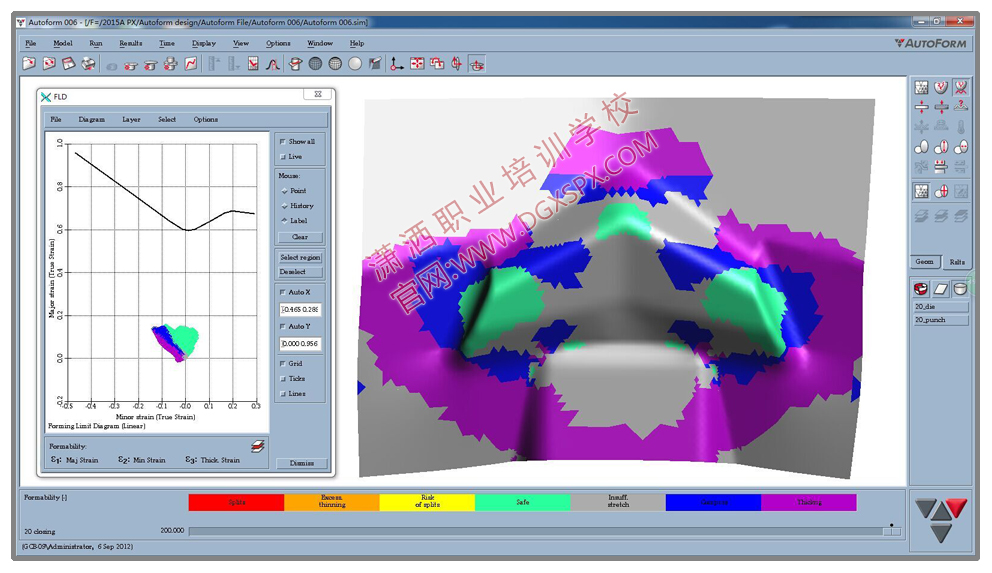Open the Results menu
Viewport: 992px width, 573px height.
click(130, 44)
